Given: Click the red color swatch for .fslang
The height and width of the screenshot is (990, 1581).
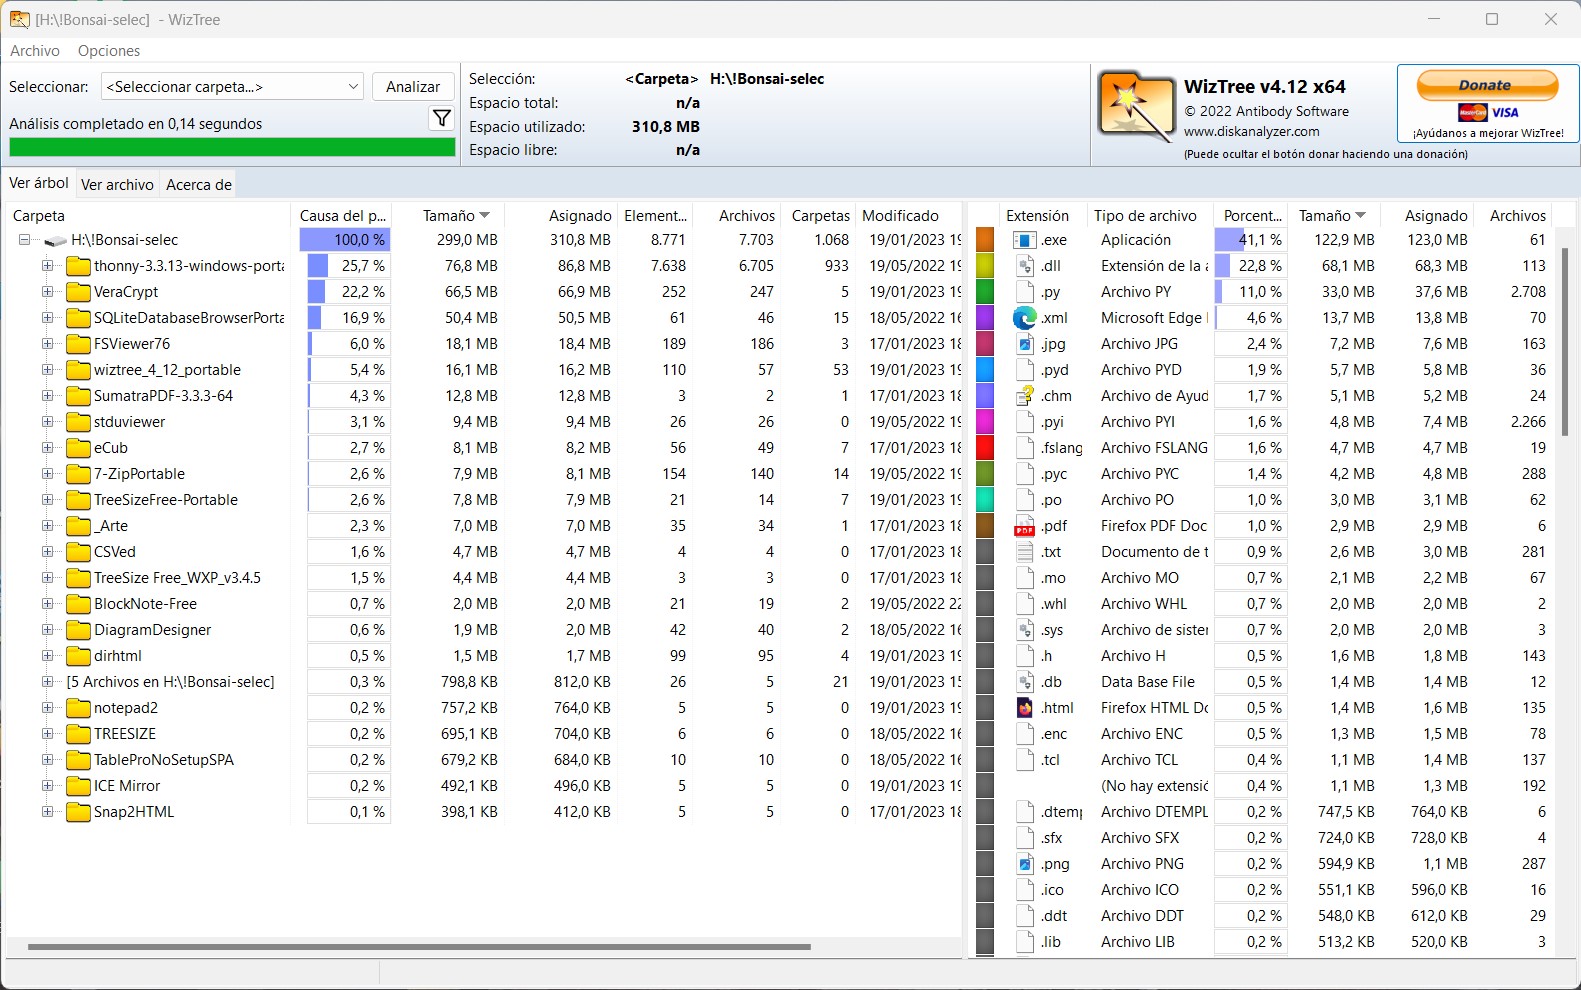Looking at the screenshot, I should click(x=985, y=448).
